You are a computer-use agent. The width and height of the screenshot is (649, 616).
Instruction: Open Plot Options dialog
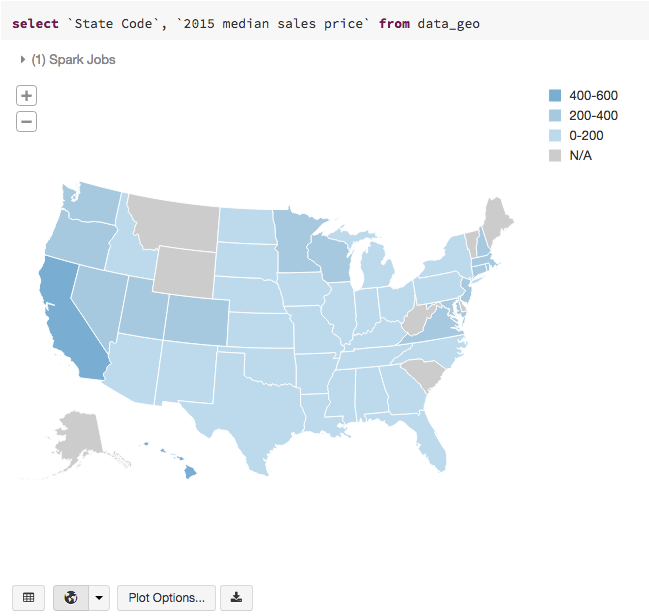point(167,598)
